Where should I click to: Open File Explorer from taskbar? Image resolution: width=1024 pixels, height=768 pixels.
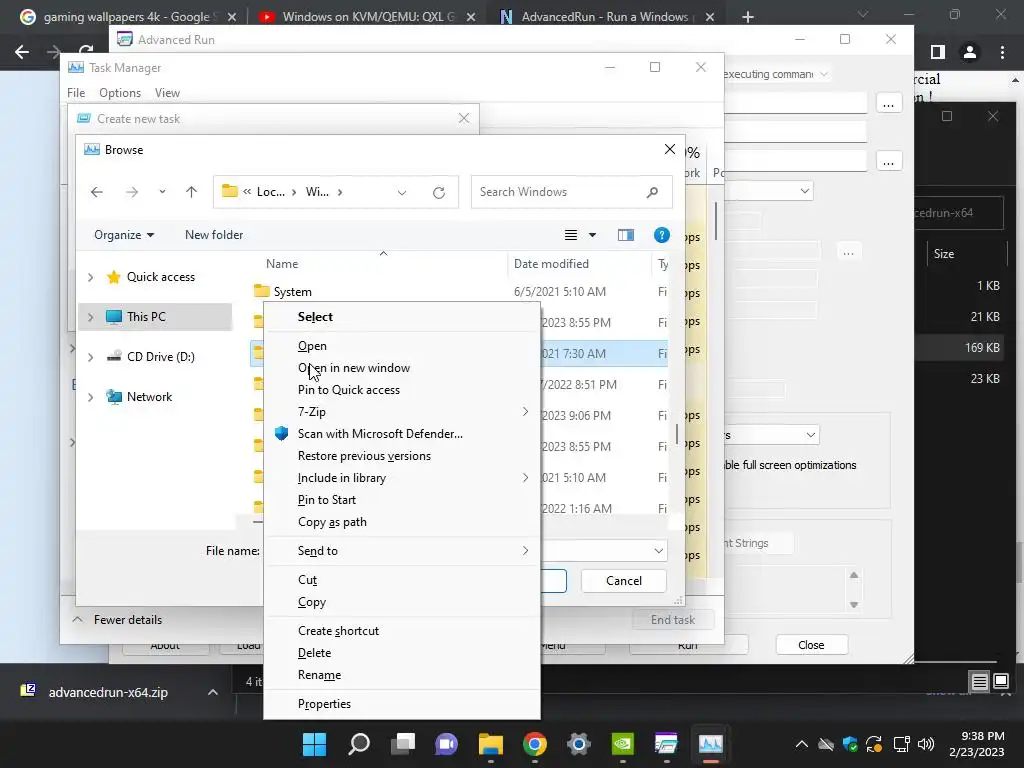coord(490,744)
